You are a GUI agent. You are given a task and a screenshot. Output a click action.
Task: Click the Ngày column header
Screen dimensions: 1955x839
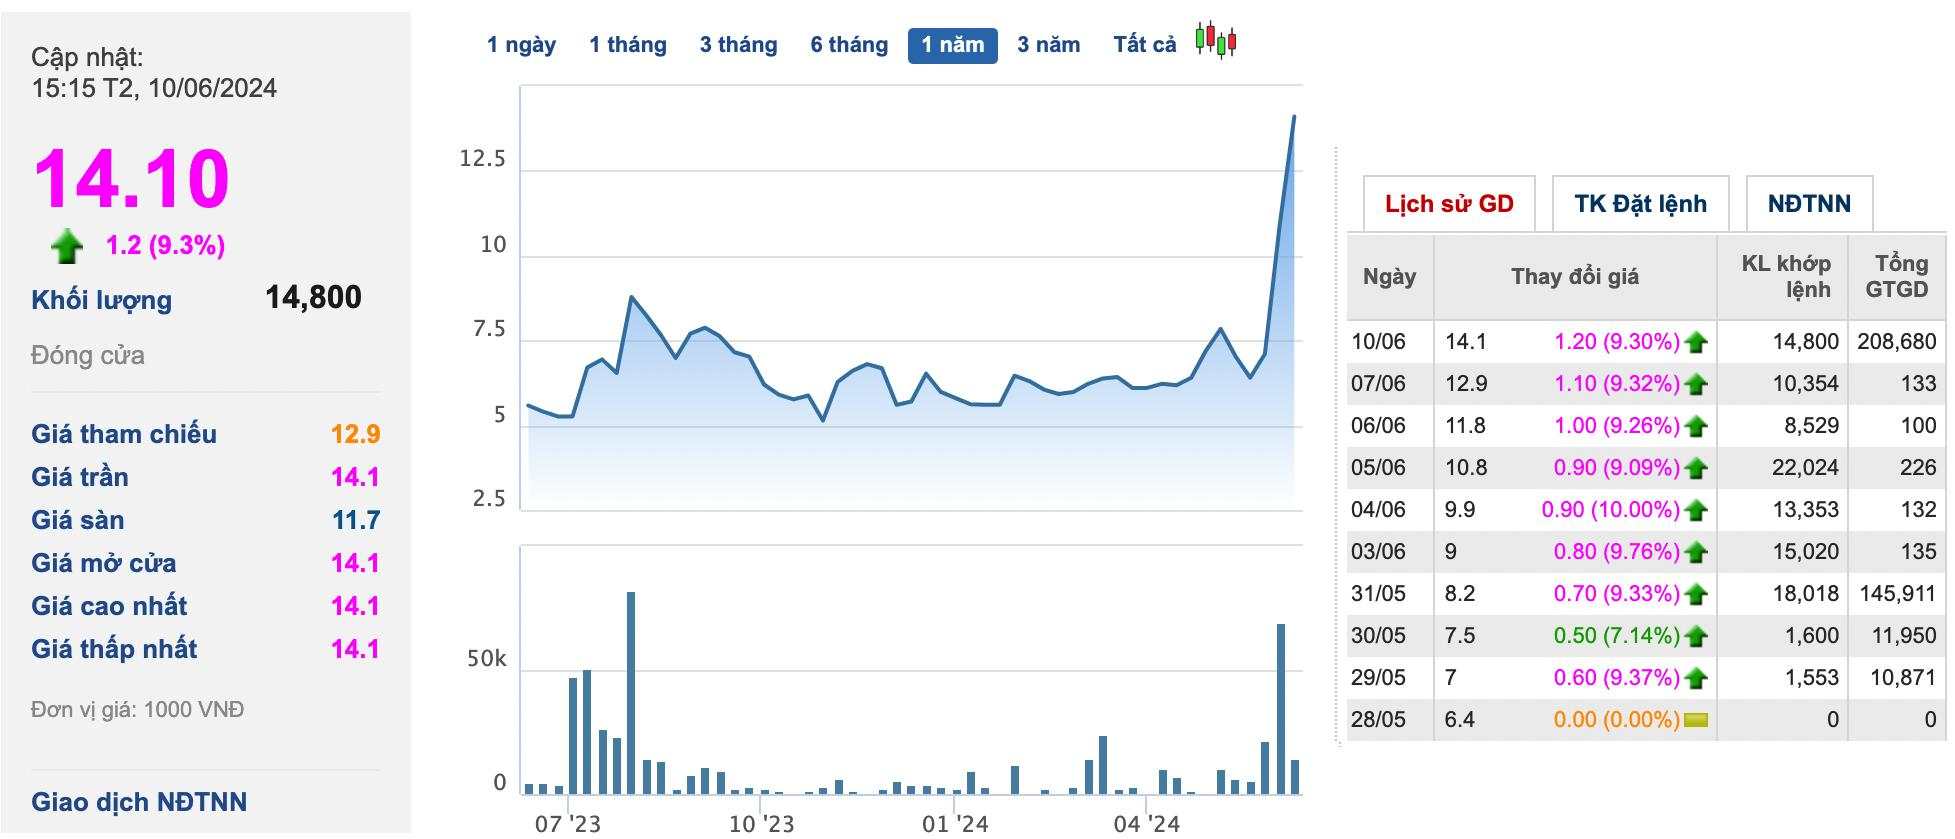(1389, 277)
